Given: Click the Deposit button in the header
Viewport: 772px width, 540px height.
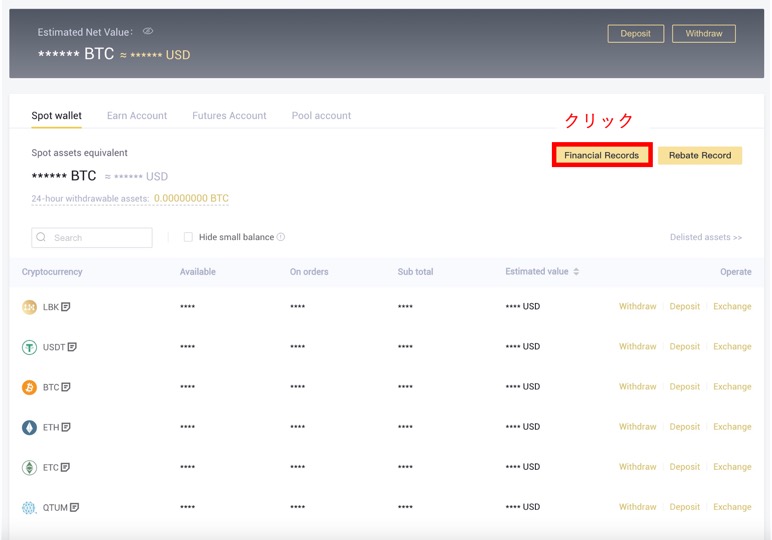Looking at the screenshot, I should [635, 33].
